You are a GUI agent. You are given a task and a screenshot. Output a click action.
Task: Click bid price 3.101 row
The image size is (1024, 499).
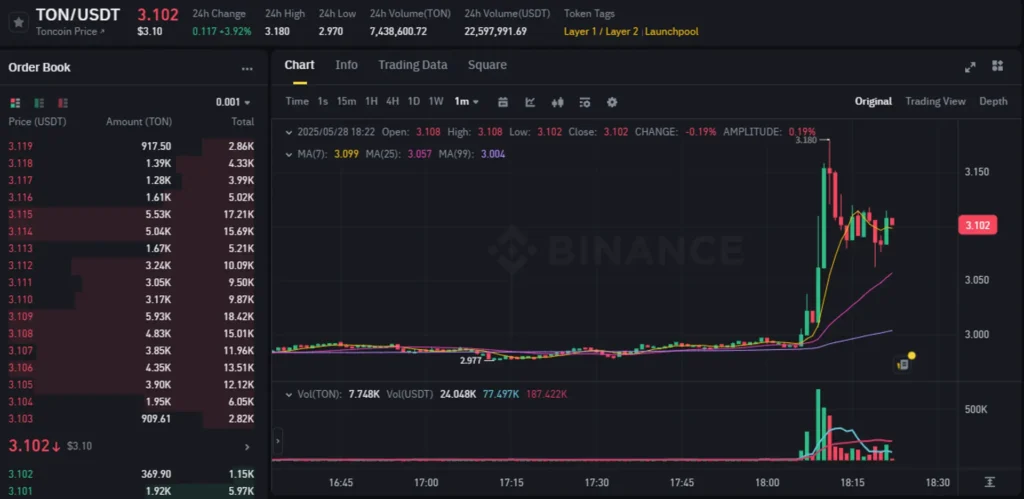click(x=131, y=491)
